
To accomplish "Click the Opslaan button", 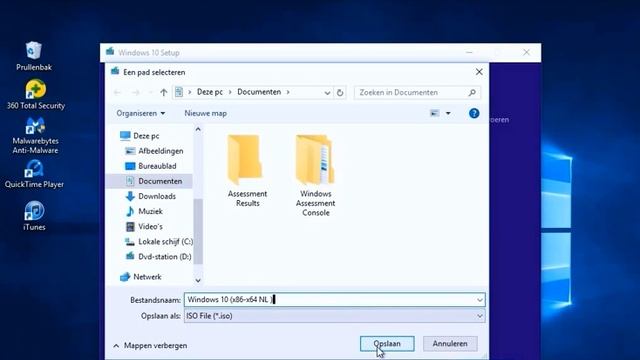I will click(387, 344).
